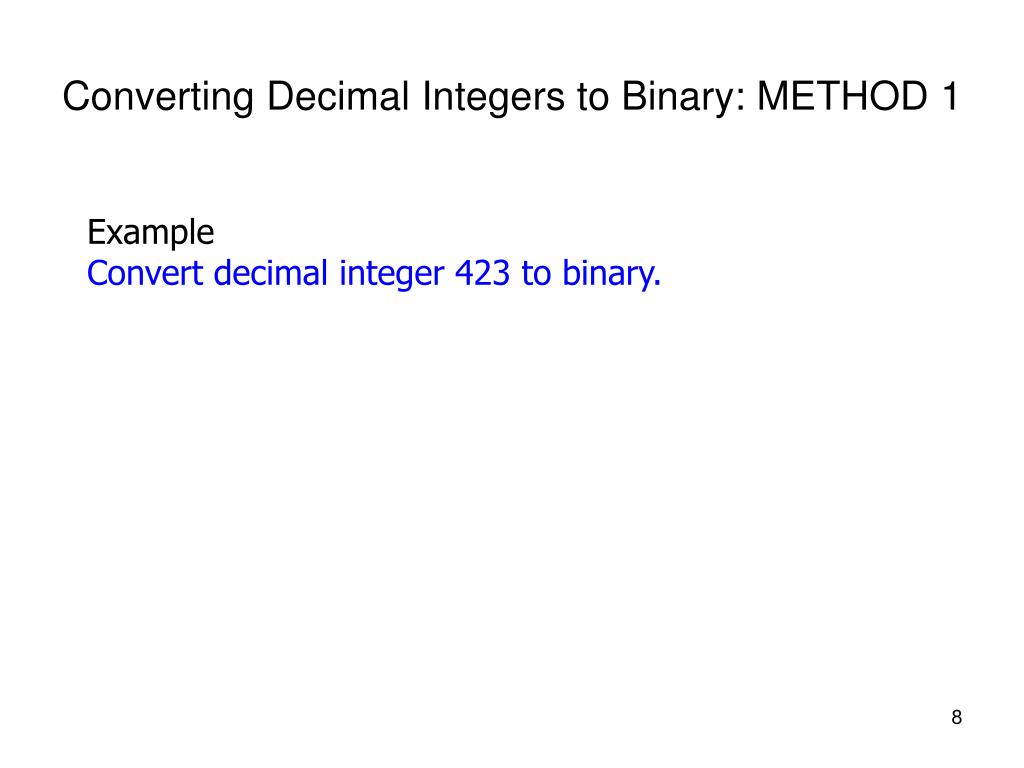
Task: Click the black "Example" label
Action: click(x=150, y=233)
